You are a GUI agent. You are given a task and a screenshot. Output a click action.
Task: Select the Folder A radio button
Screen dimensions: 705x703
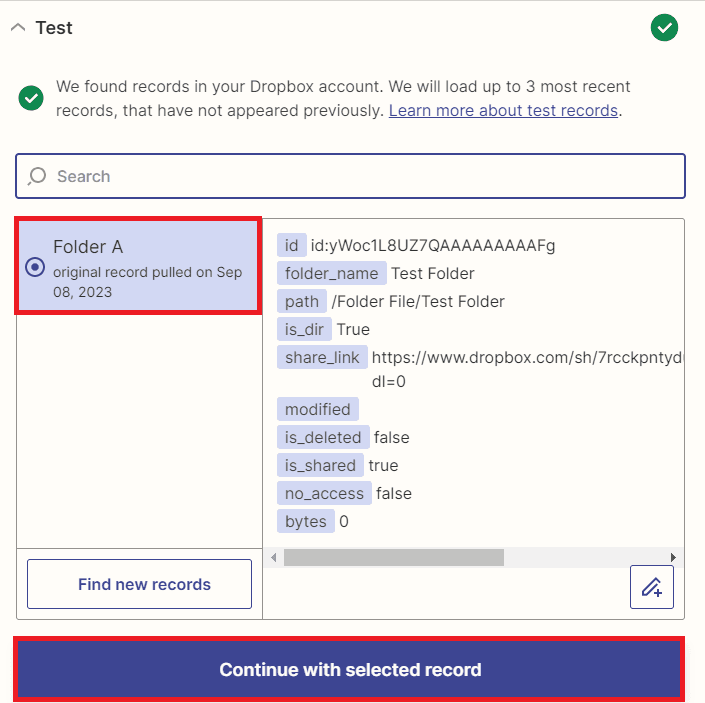35,267
